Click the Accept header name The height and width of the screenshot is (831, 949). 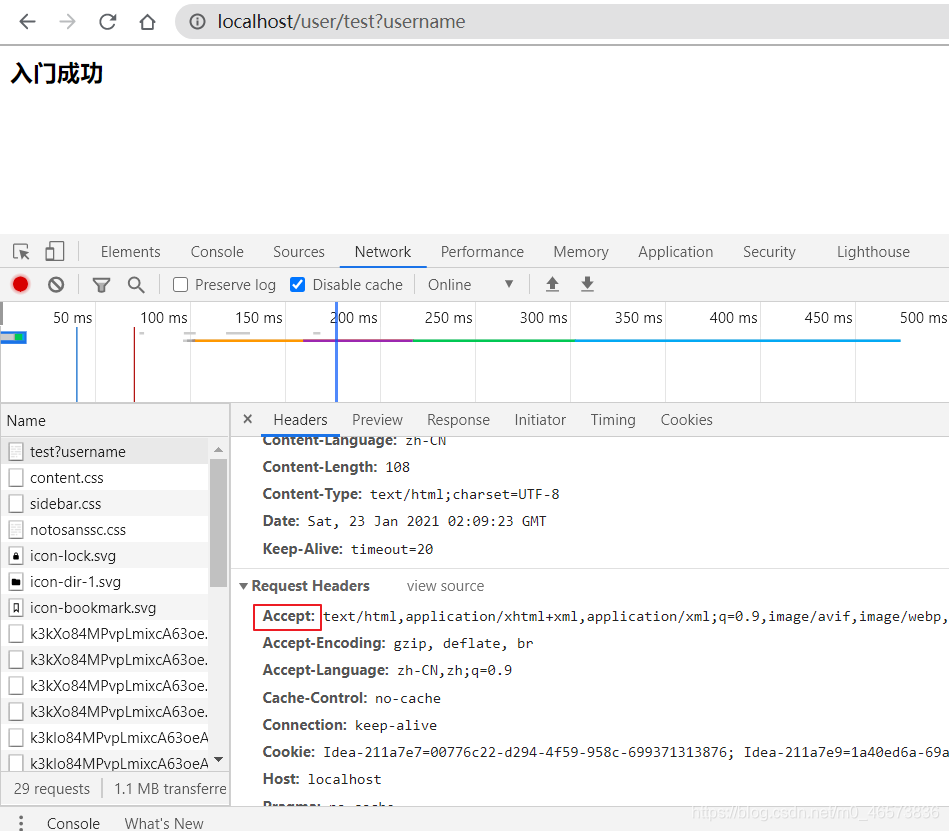point(289,616)
